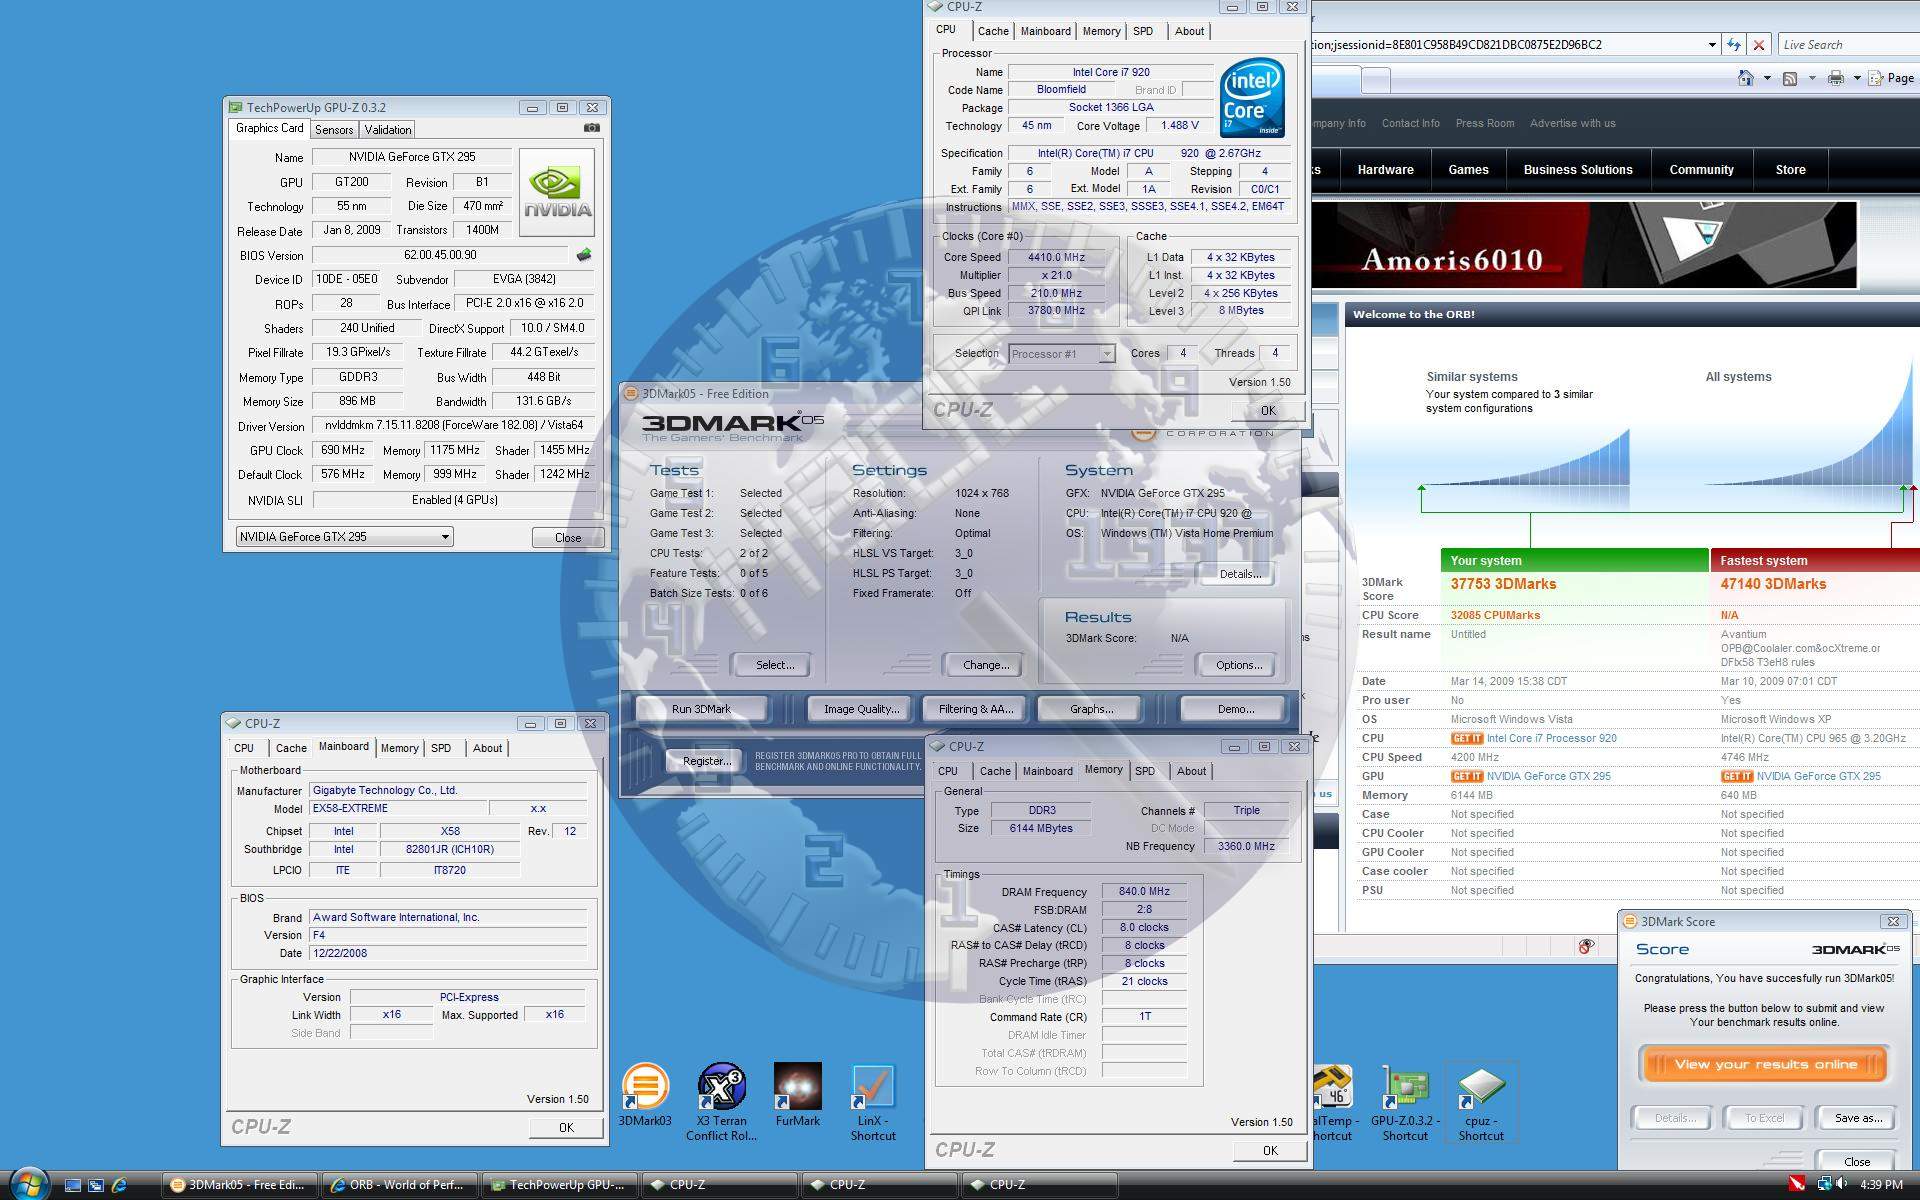Click inside the Live Search field
This screenshot has width=1920, height=1200.
pos(1848,45)
